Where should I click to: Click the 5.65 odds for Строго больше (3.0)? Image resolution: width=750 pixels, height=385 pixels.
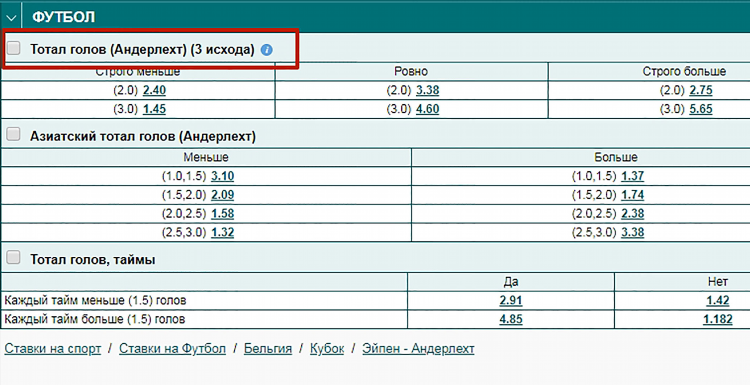pos(700,109)
